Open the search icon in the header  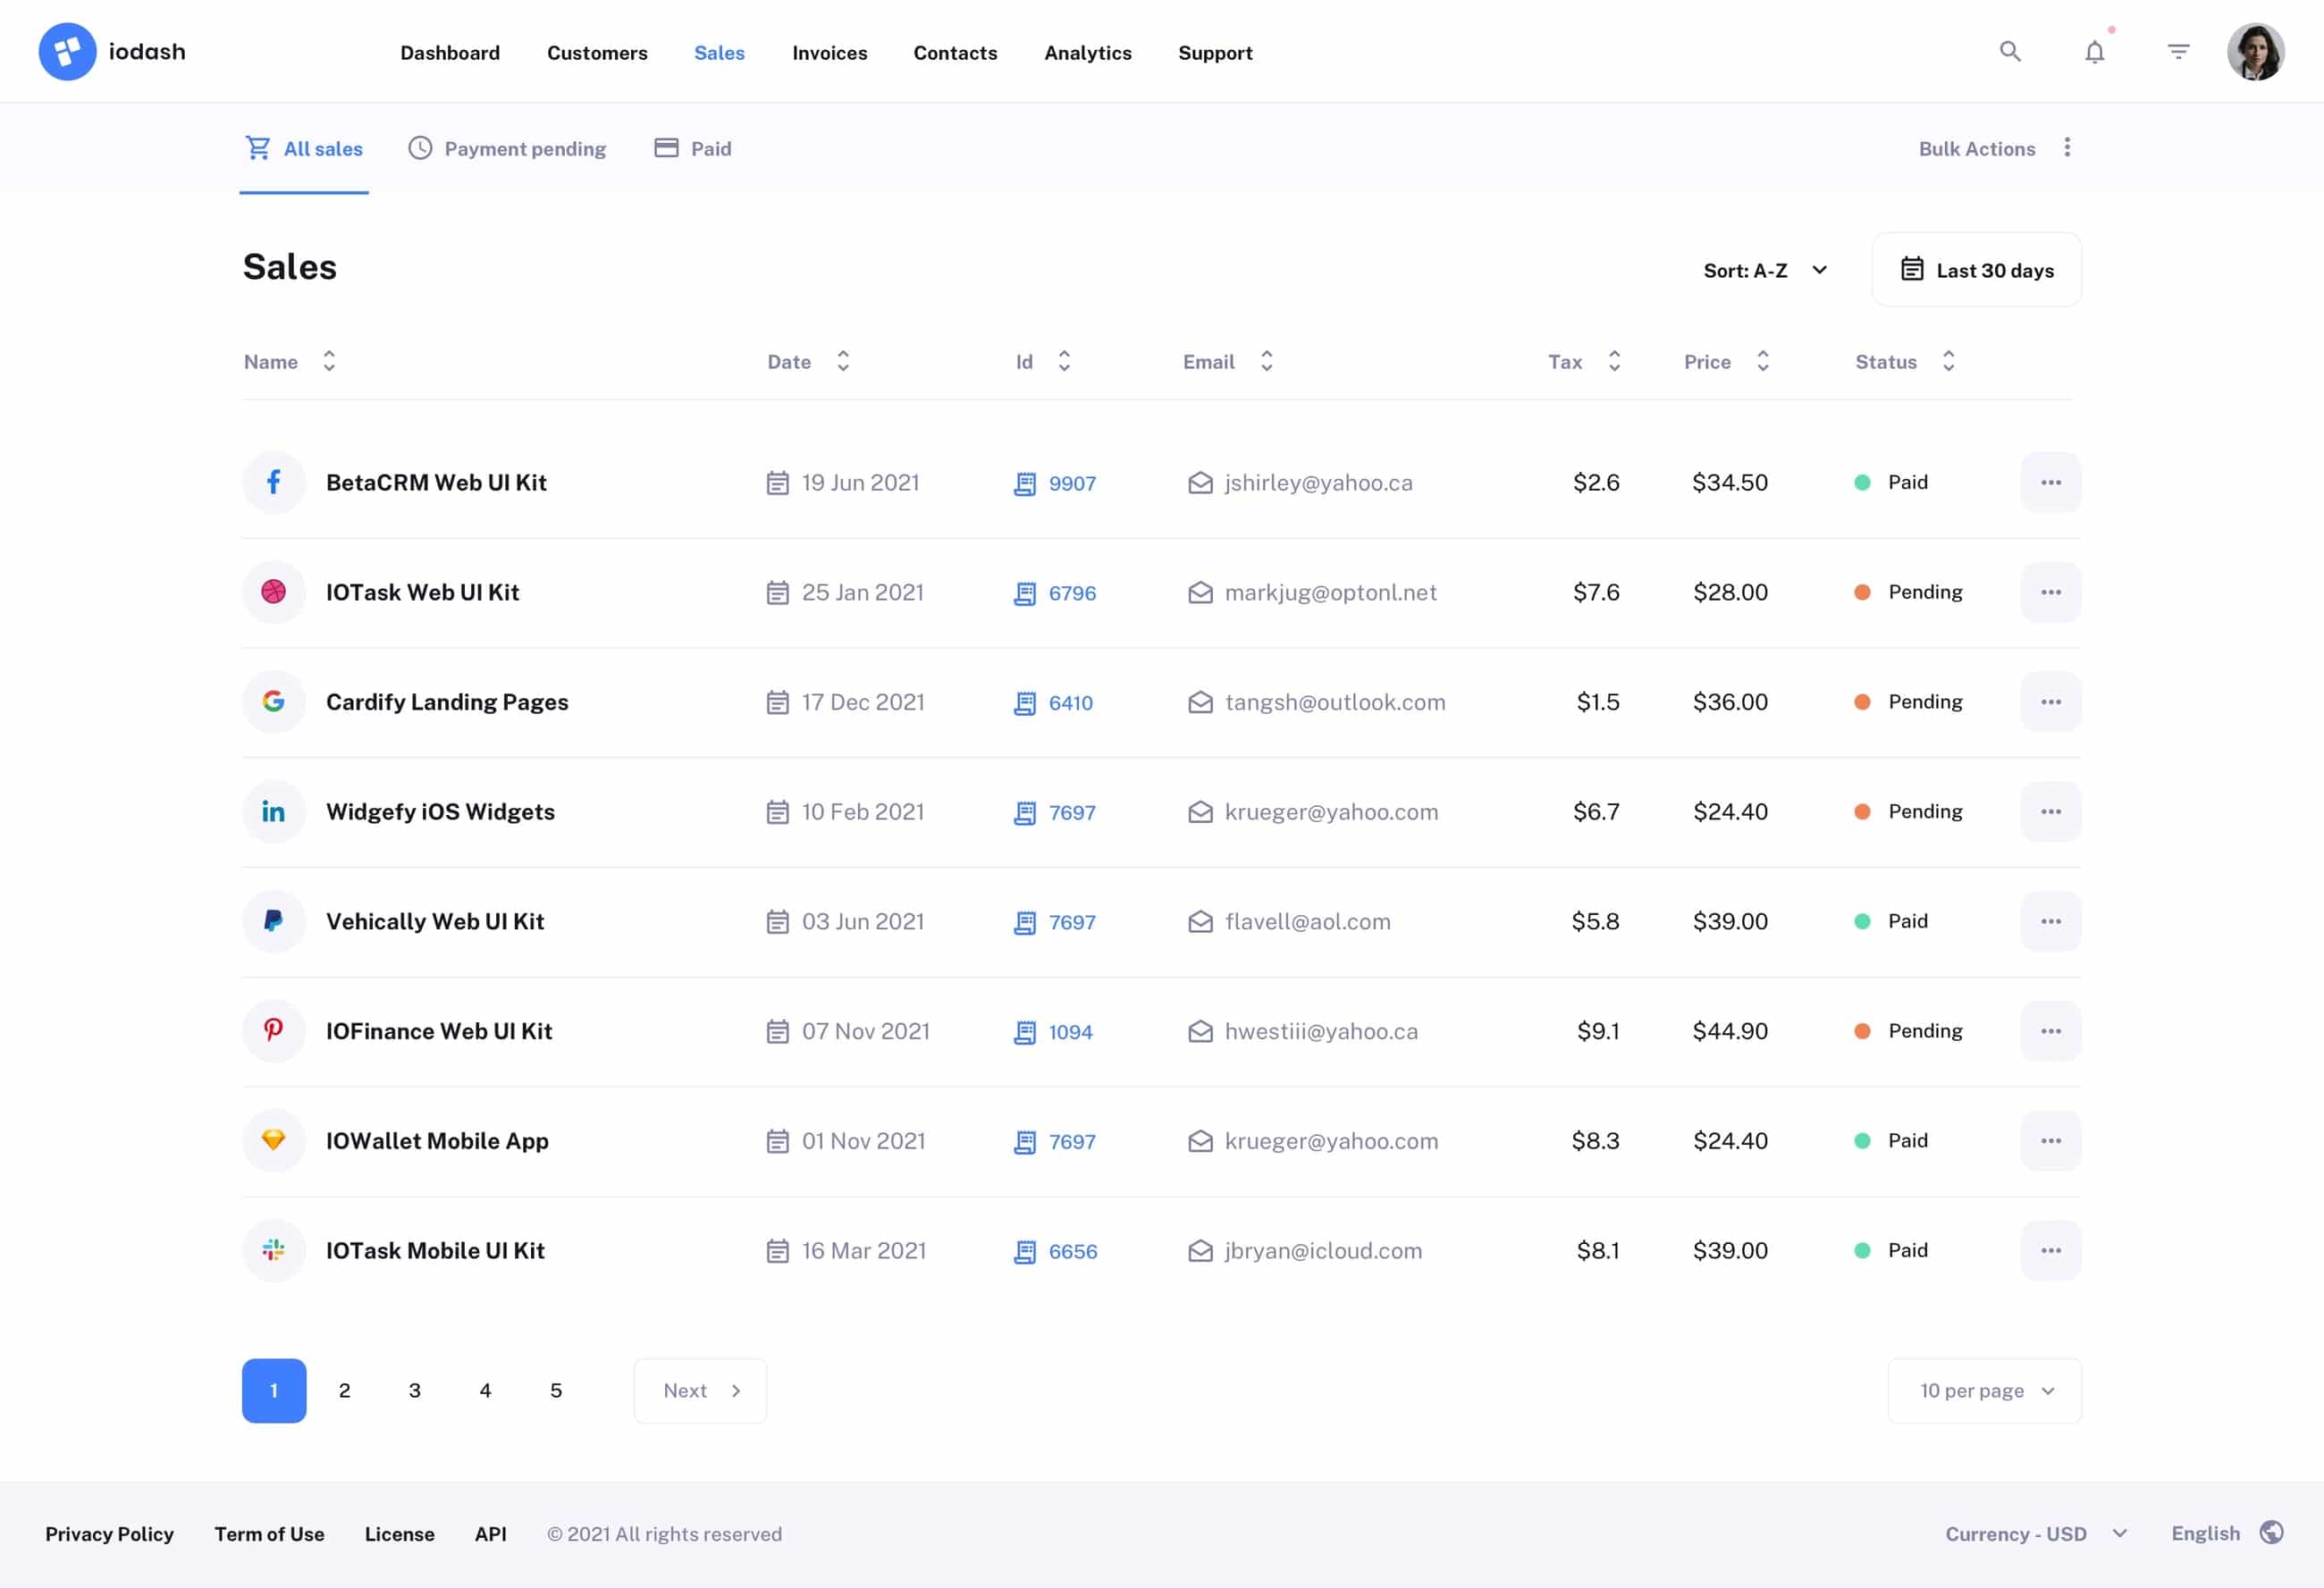[x=2009, y=51]
